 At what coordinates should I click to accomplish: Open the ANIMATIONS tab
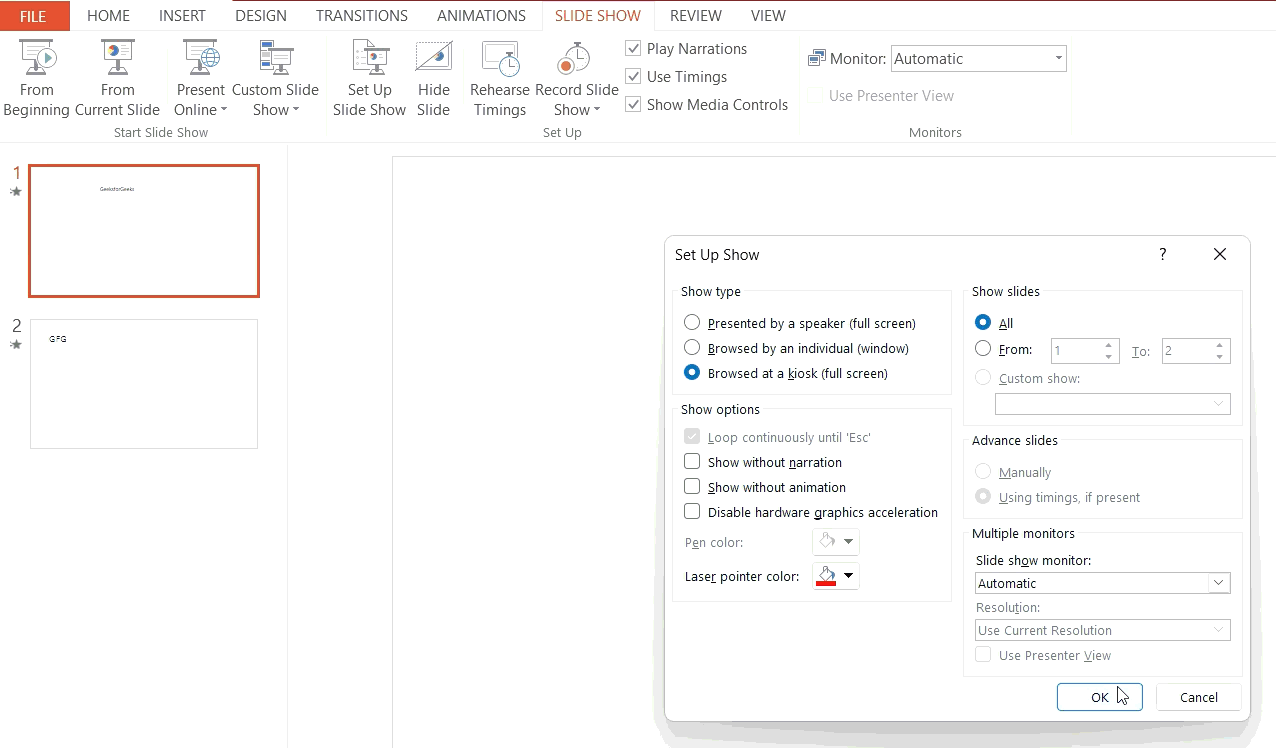click(x=481, y=16)
